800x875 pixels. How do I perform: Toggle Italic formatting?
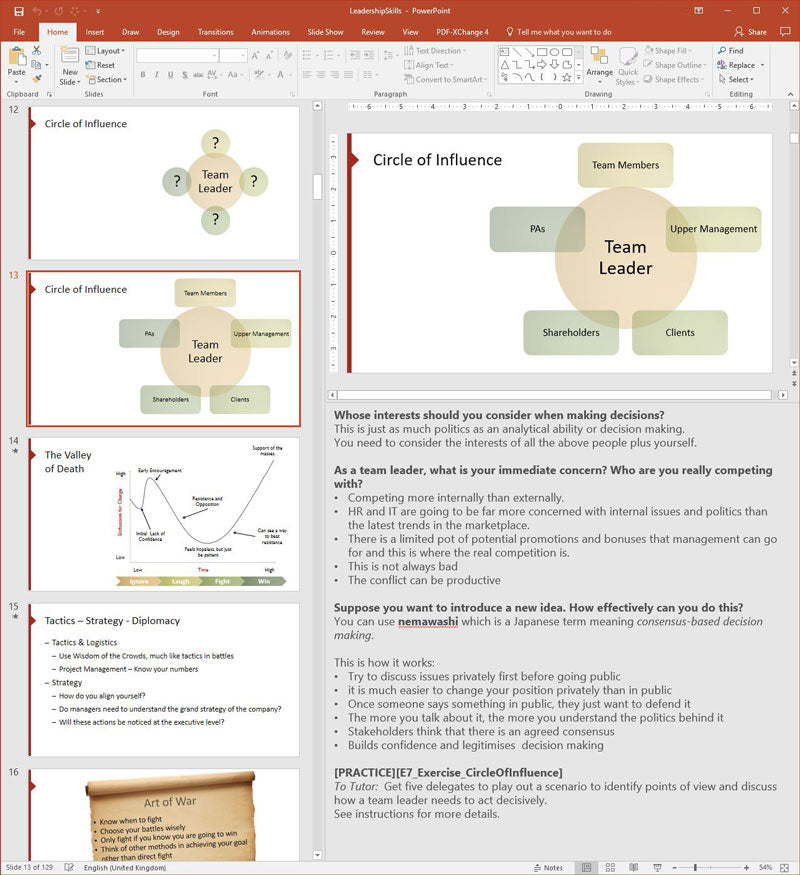pos(157,74)
